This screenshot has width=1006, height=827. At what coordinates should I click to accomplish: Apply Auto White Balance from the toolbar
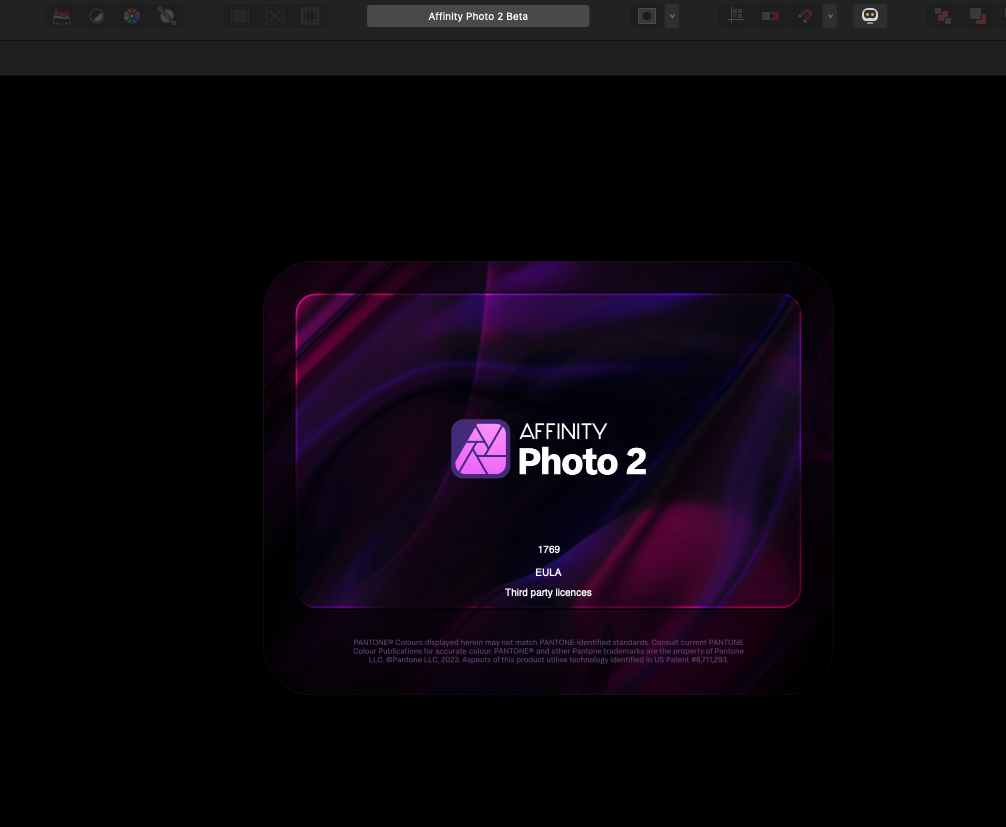click(167, 16)
